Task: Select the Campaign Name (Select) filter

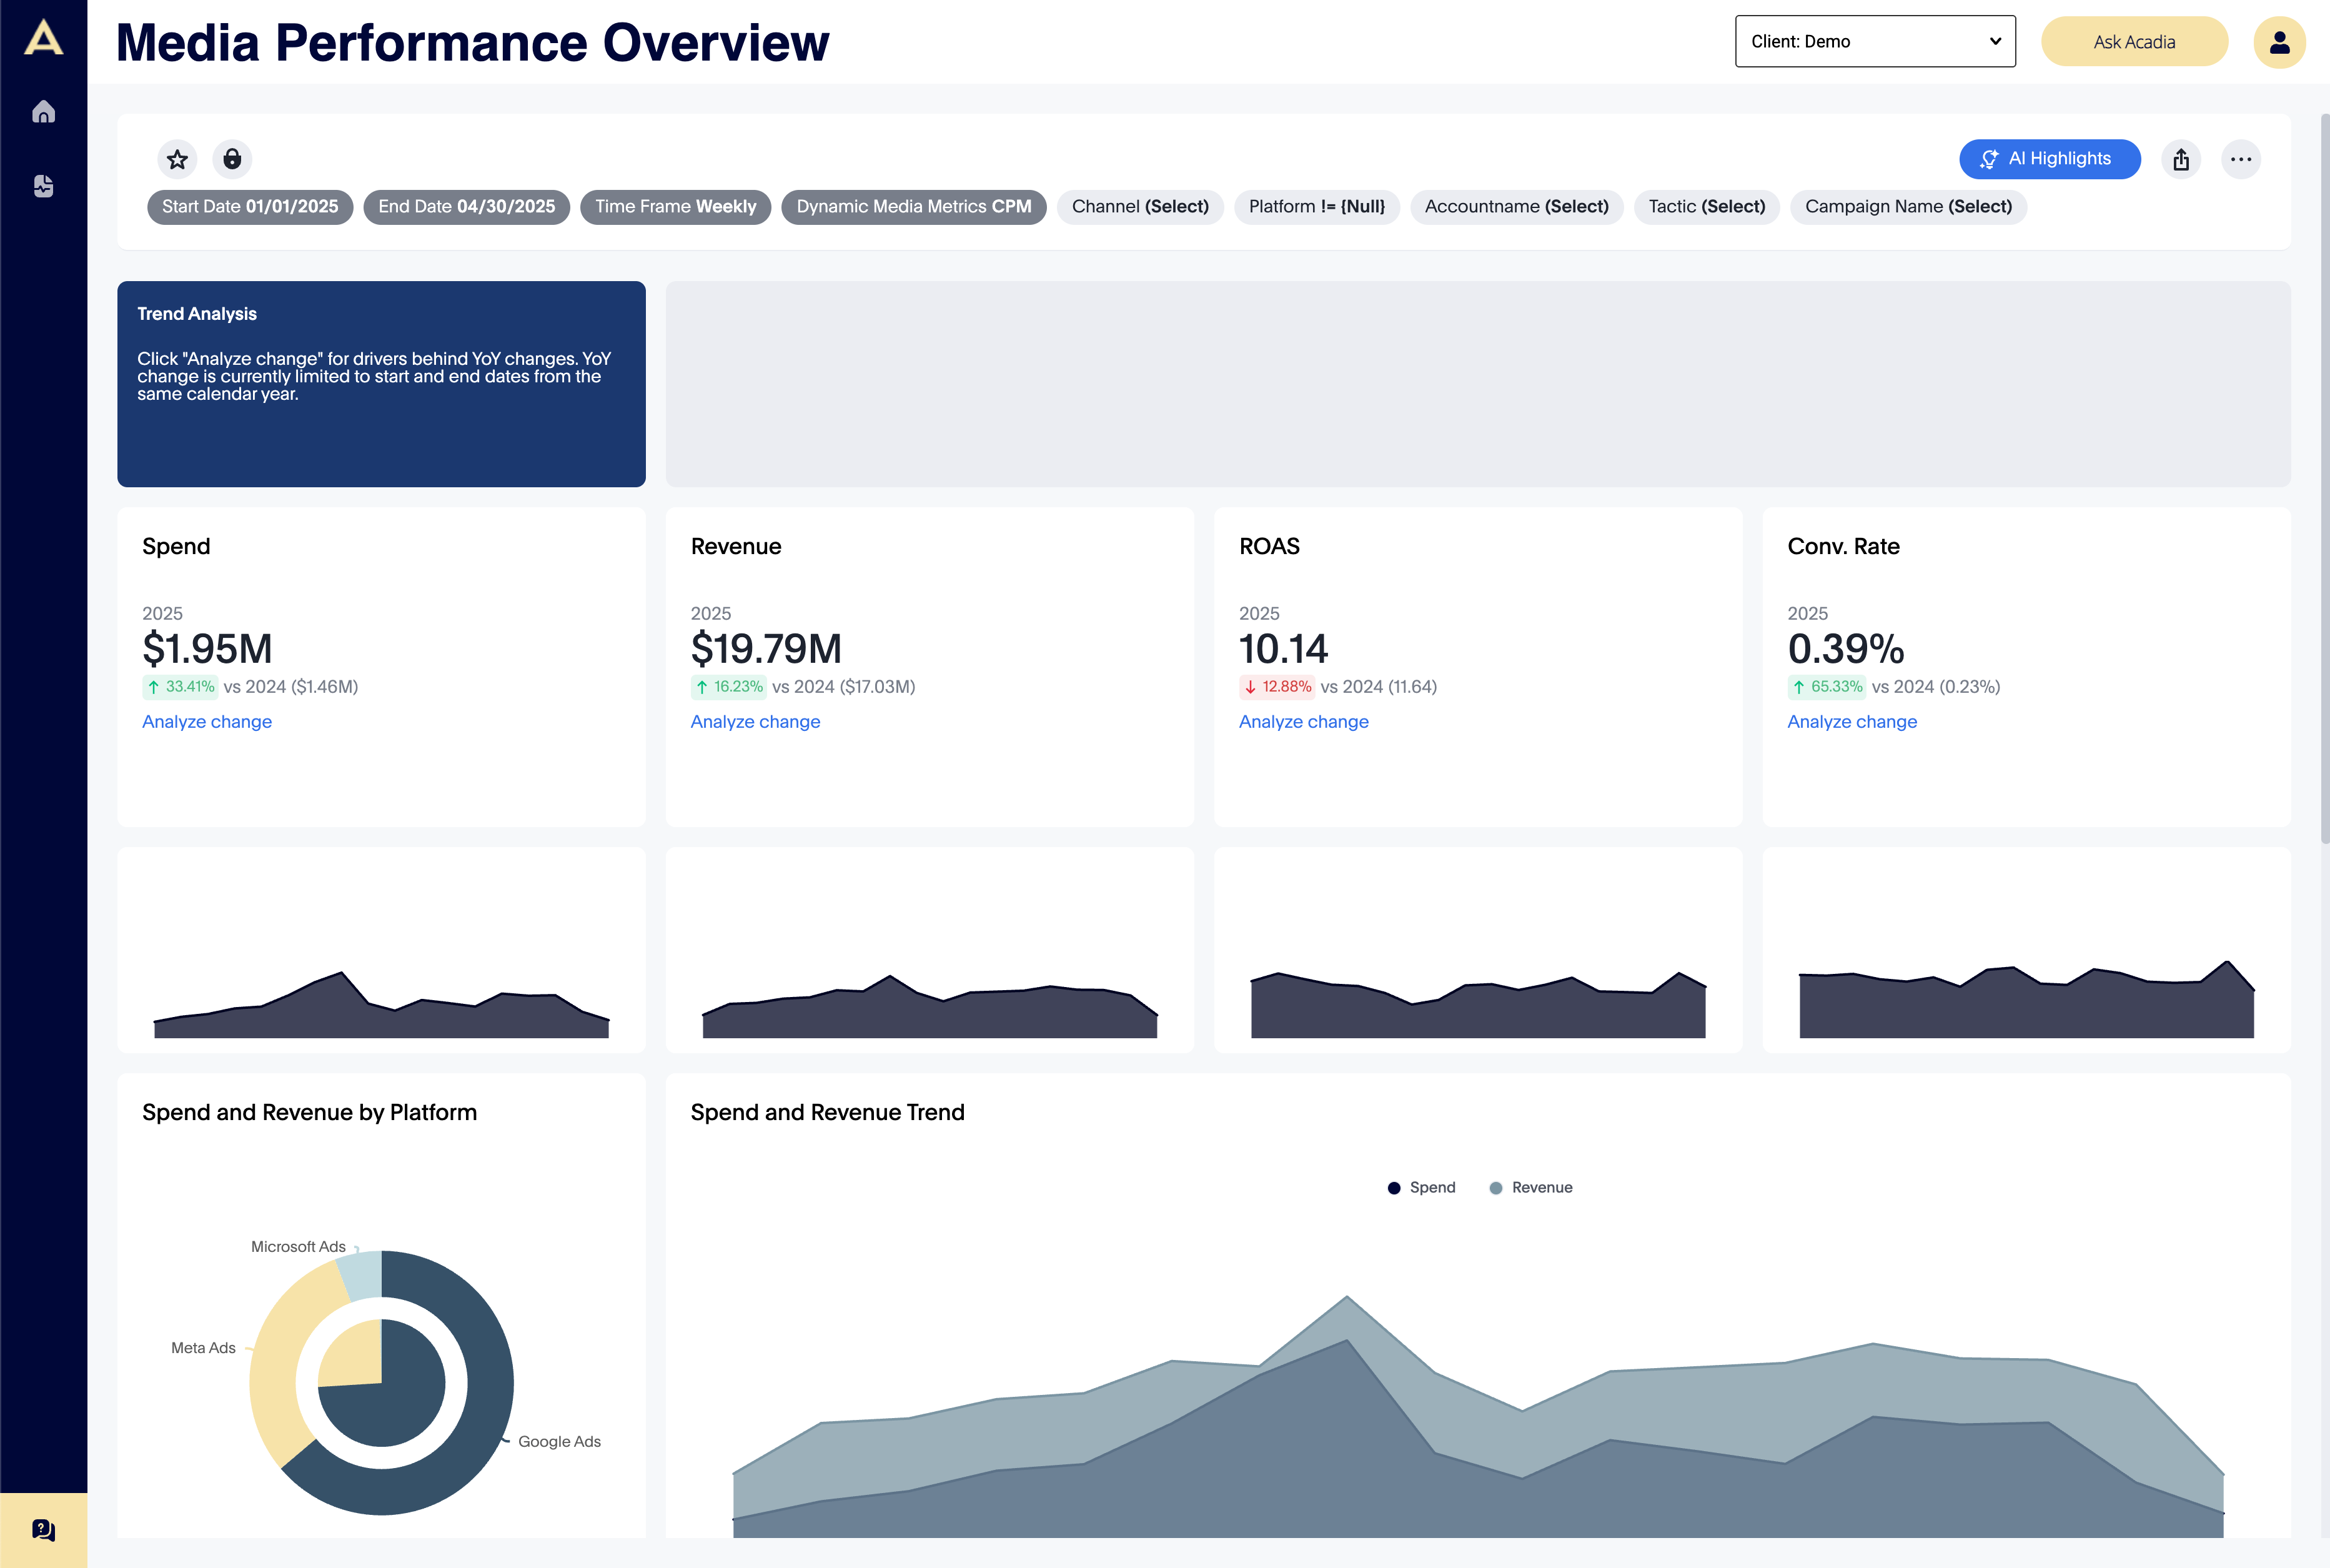Action: [x=1908, y=207]
